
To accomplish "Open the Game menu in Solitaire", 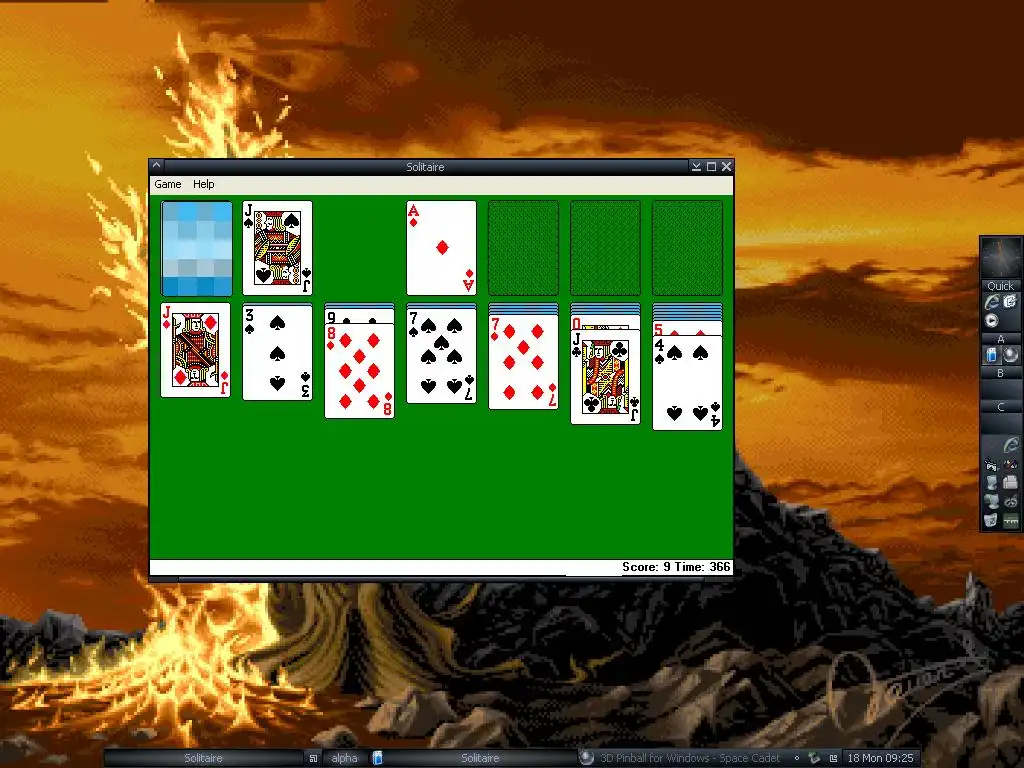I will point(168,184).
